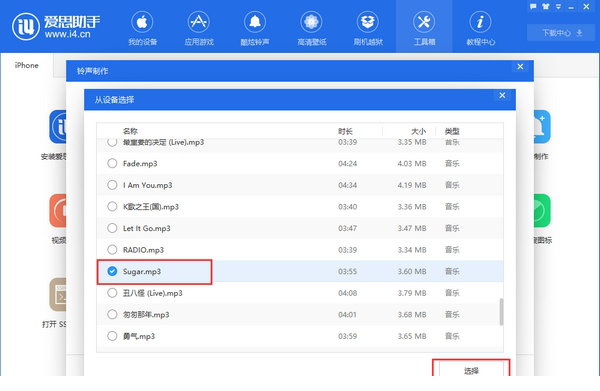Click the Sugar.mp3 file name

click(x=142, y=272)
